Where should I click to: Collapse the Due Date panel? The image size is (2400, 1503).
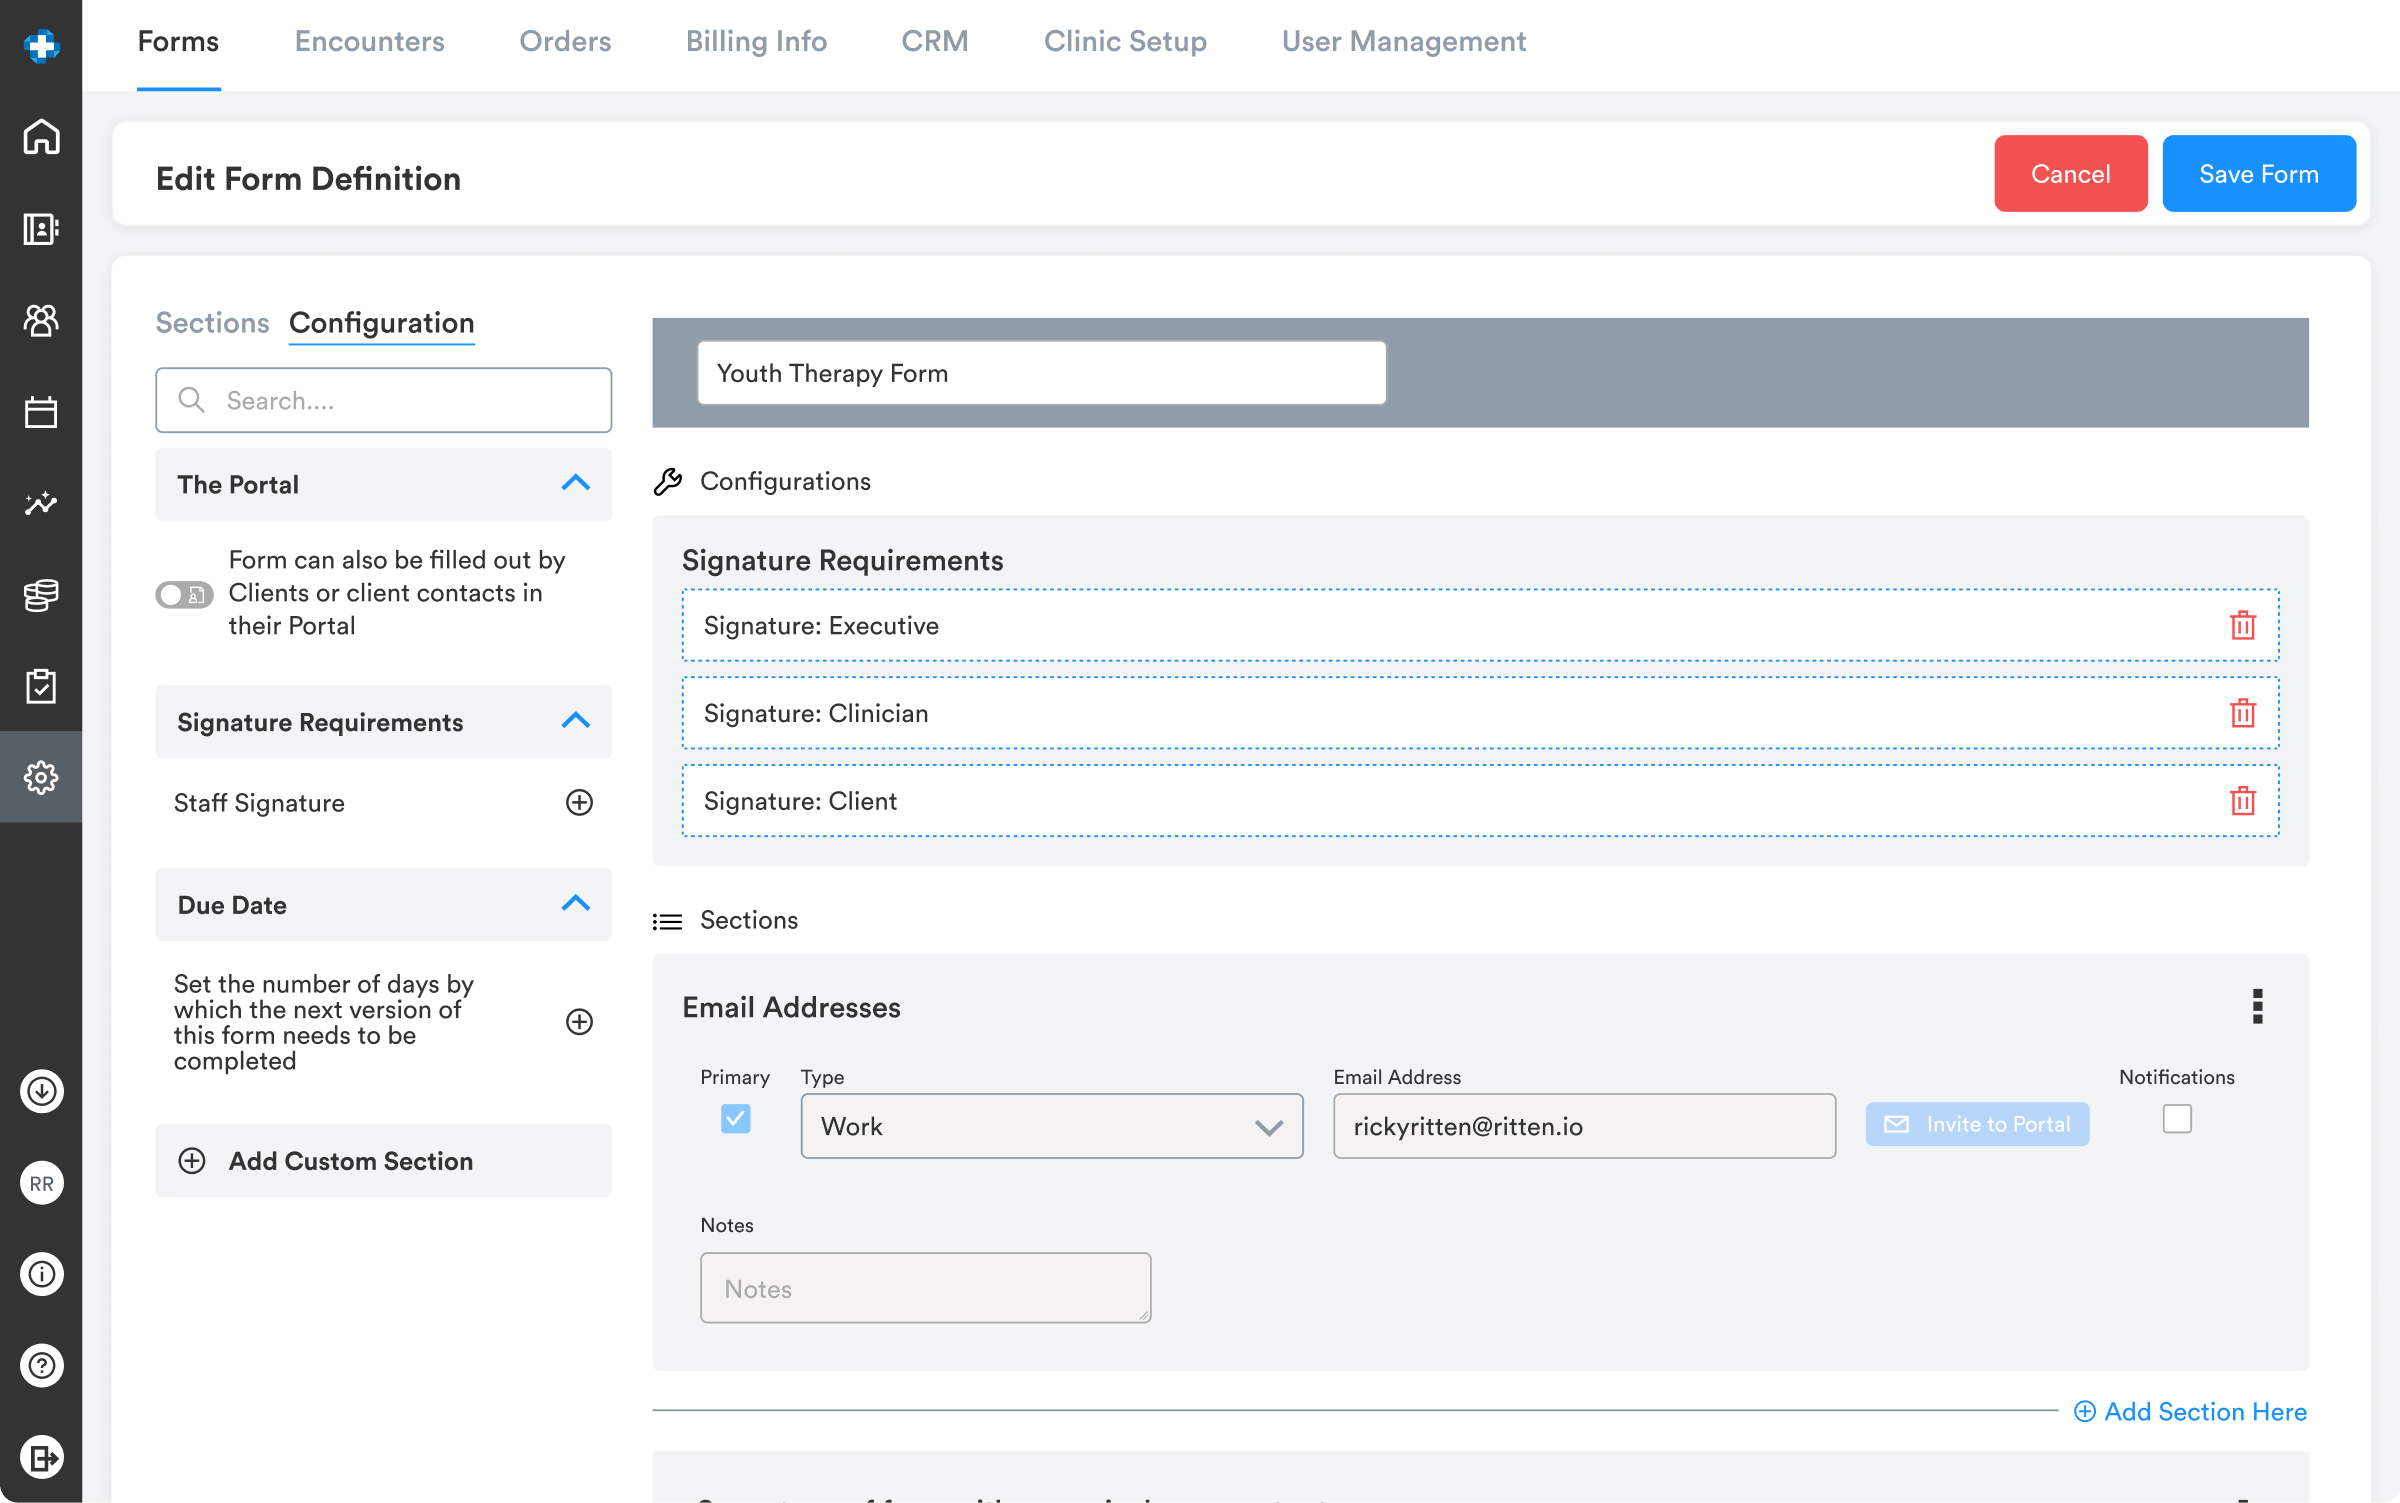pos(575,904)
